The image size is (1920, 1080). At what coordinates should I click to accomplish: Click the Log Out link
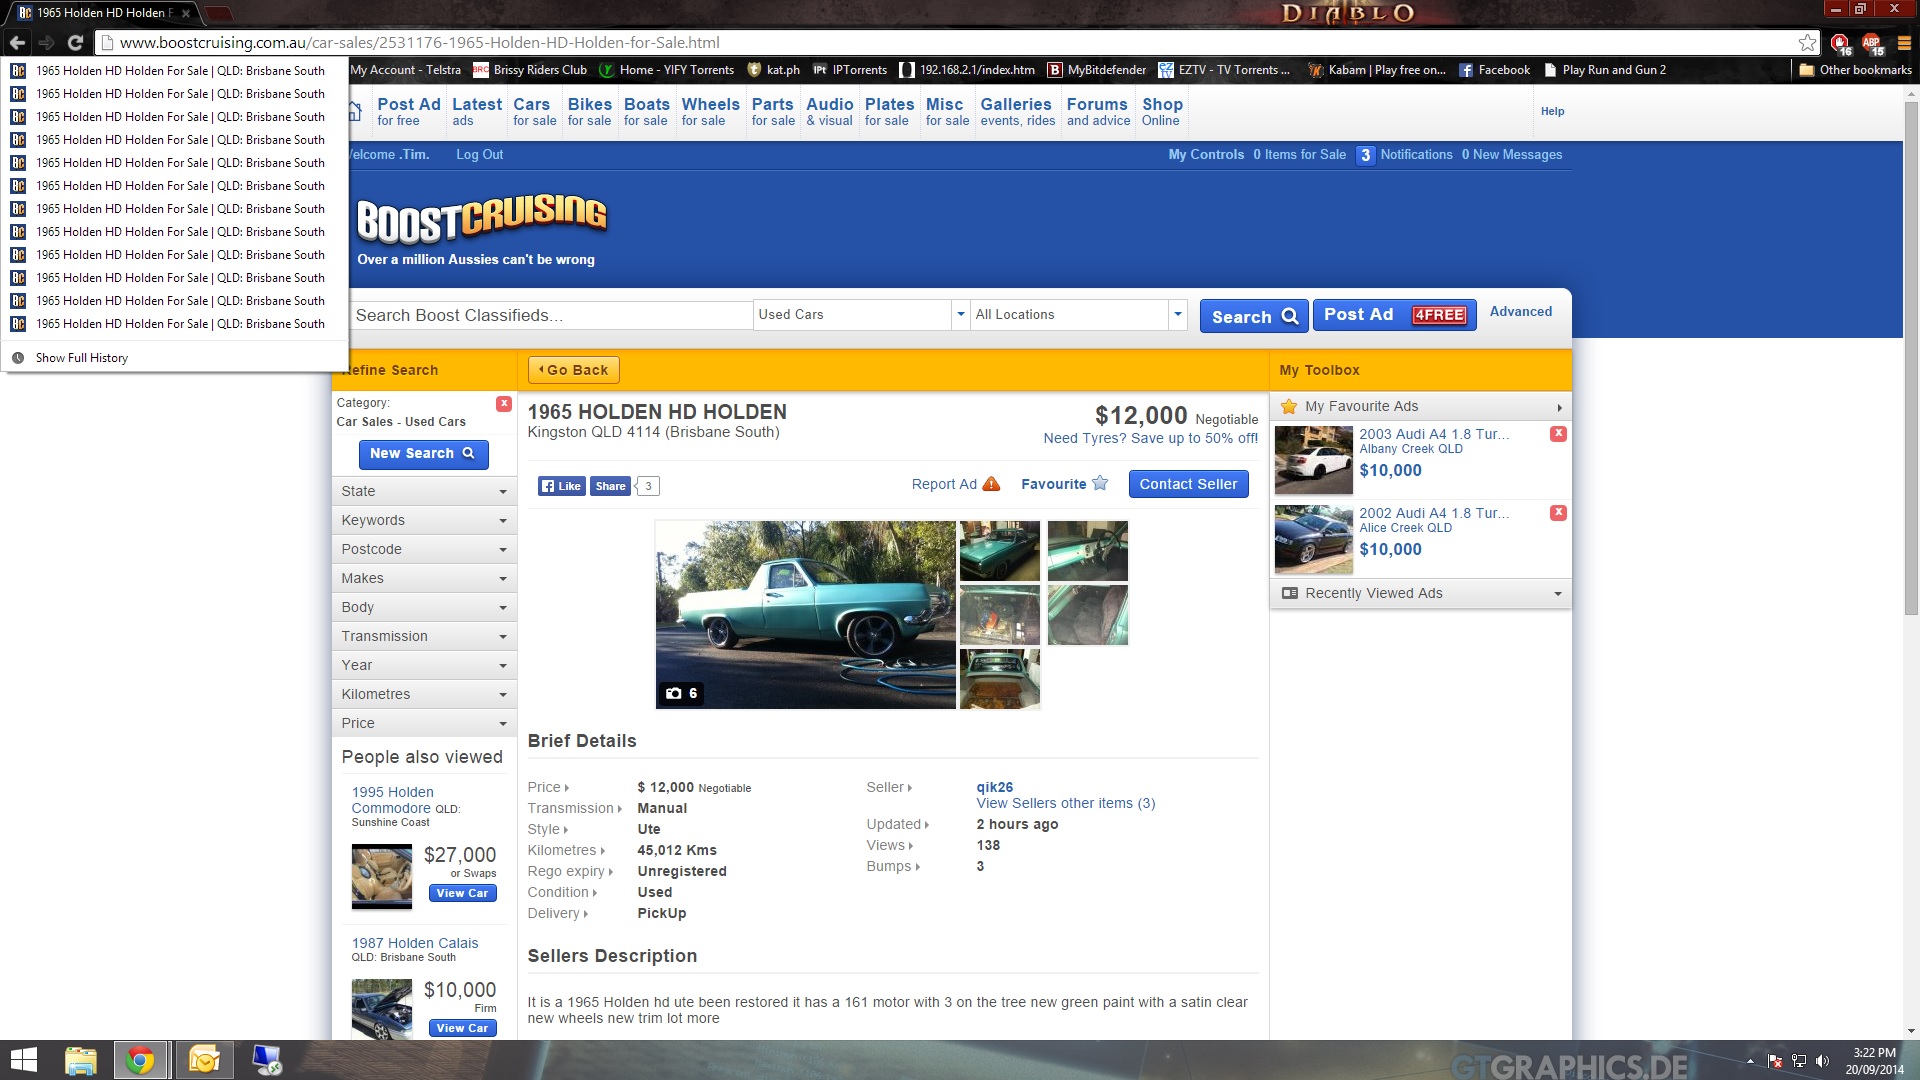coord(479,155)
